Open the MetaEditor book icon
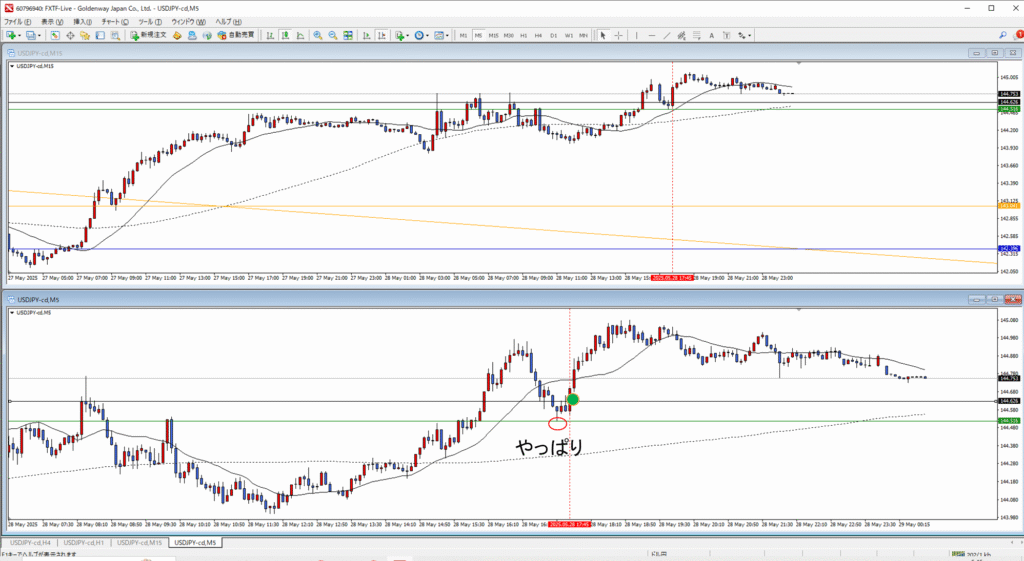 tap(177, 35)
